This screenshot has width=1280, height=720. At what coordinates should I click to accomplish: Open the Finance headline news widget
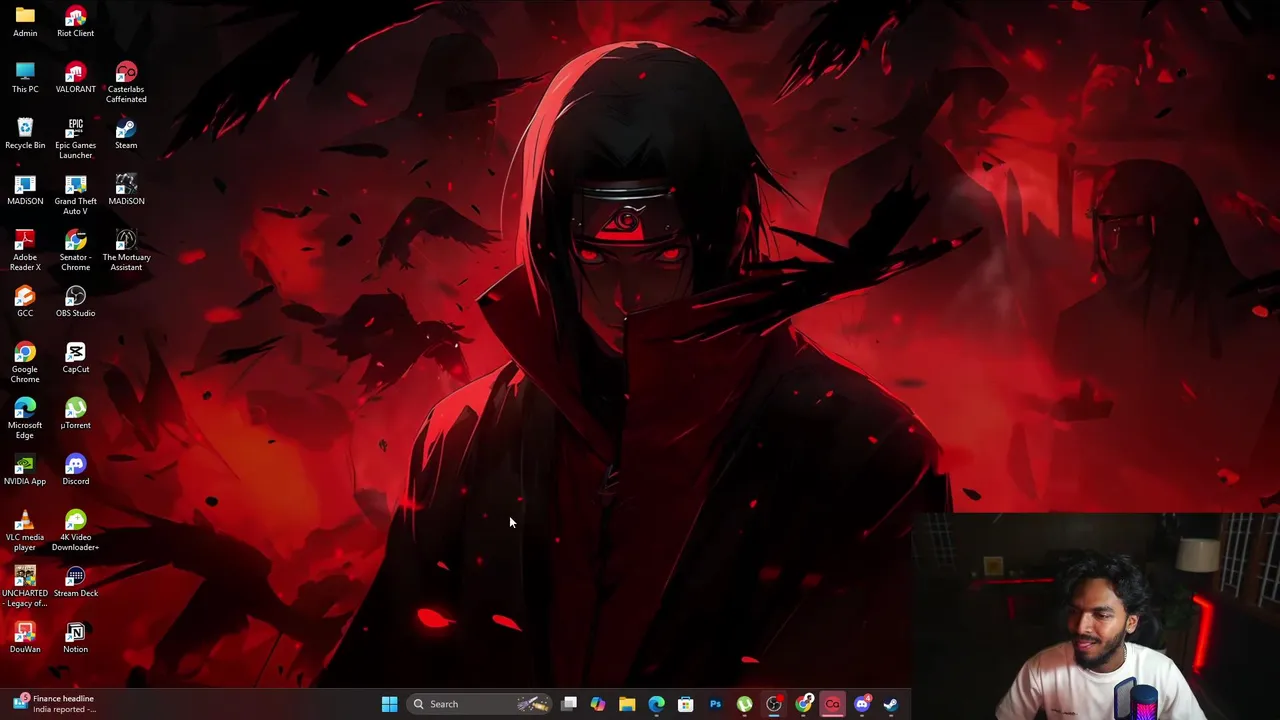55,704
